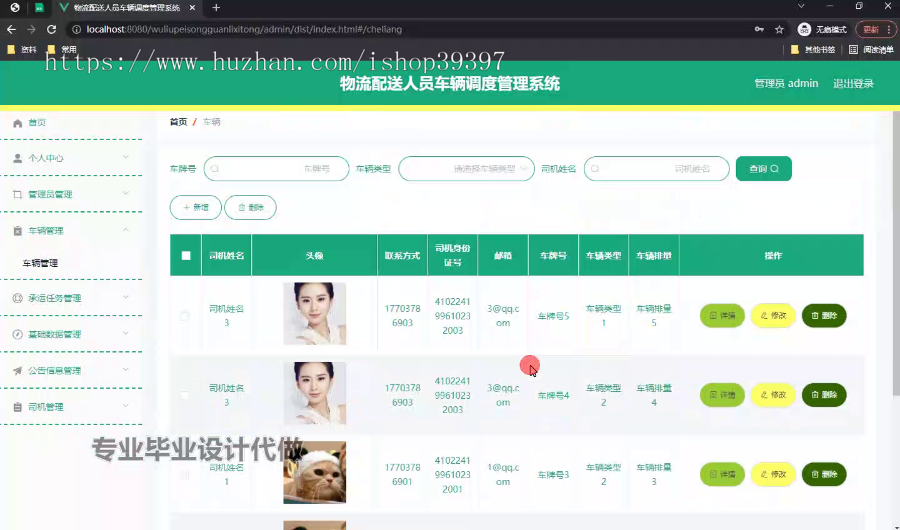Image resolution: width=900 pixels, height=530 pixels.
Task: Open the 资料 bookmark folder
Action: click(22, 49)
